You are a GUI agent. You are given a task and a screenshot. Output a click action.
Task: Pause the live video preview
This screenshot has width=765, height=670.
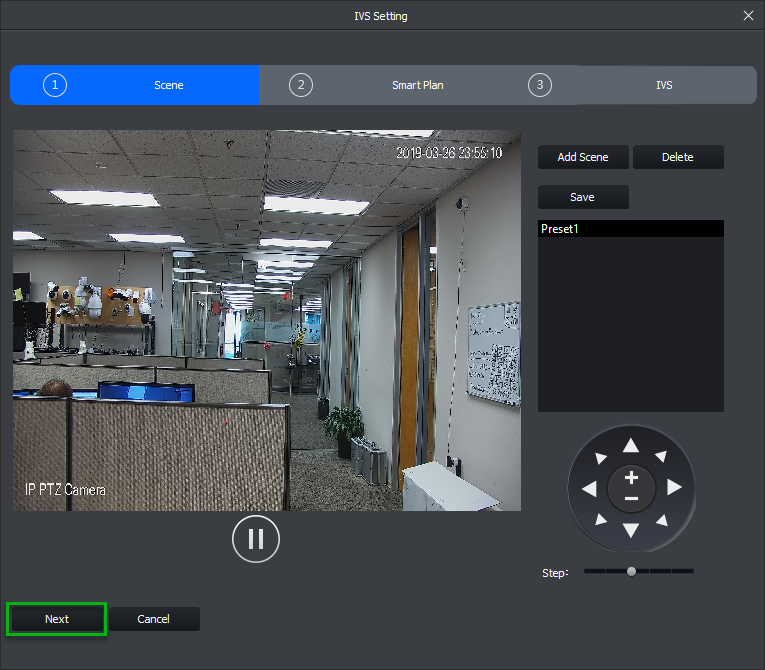click(256, 539)
